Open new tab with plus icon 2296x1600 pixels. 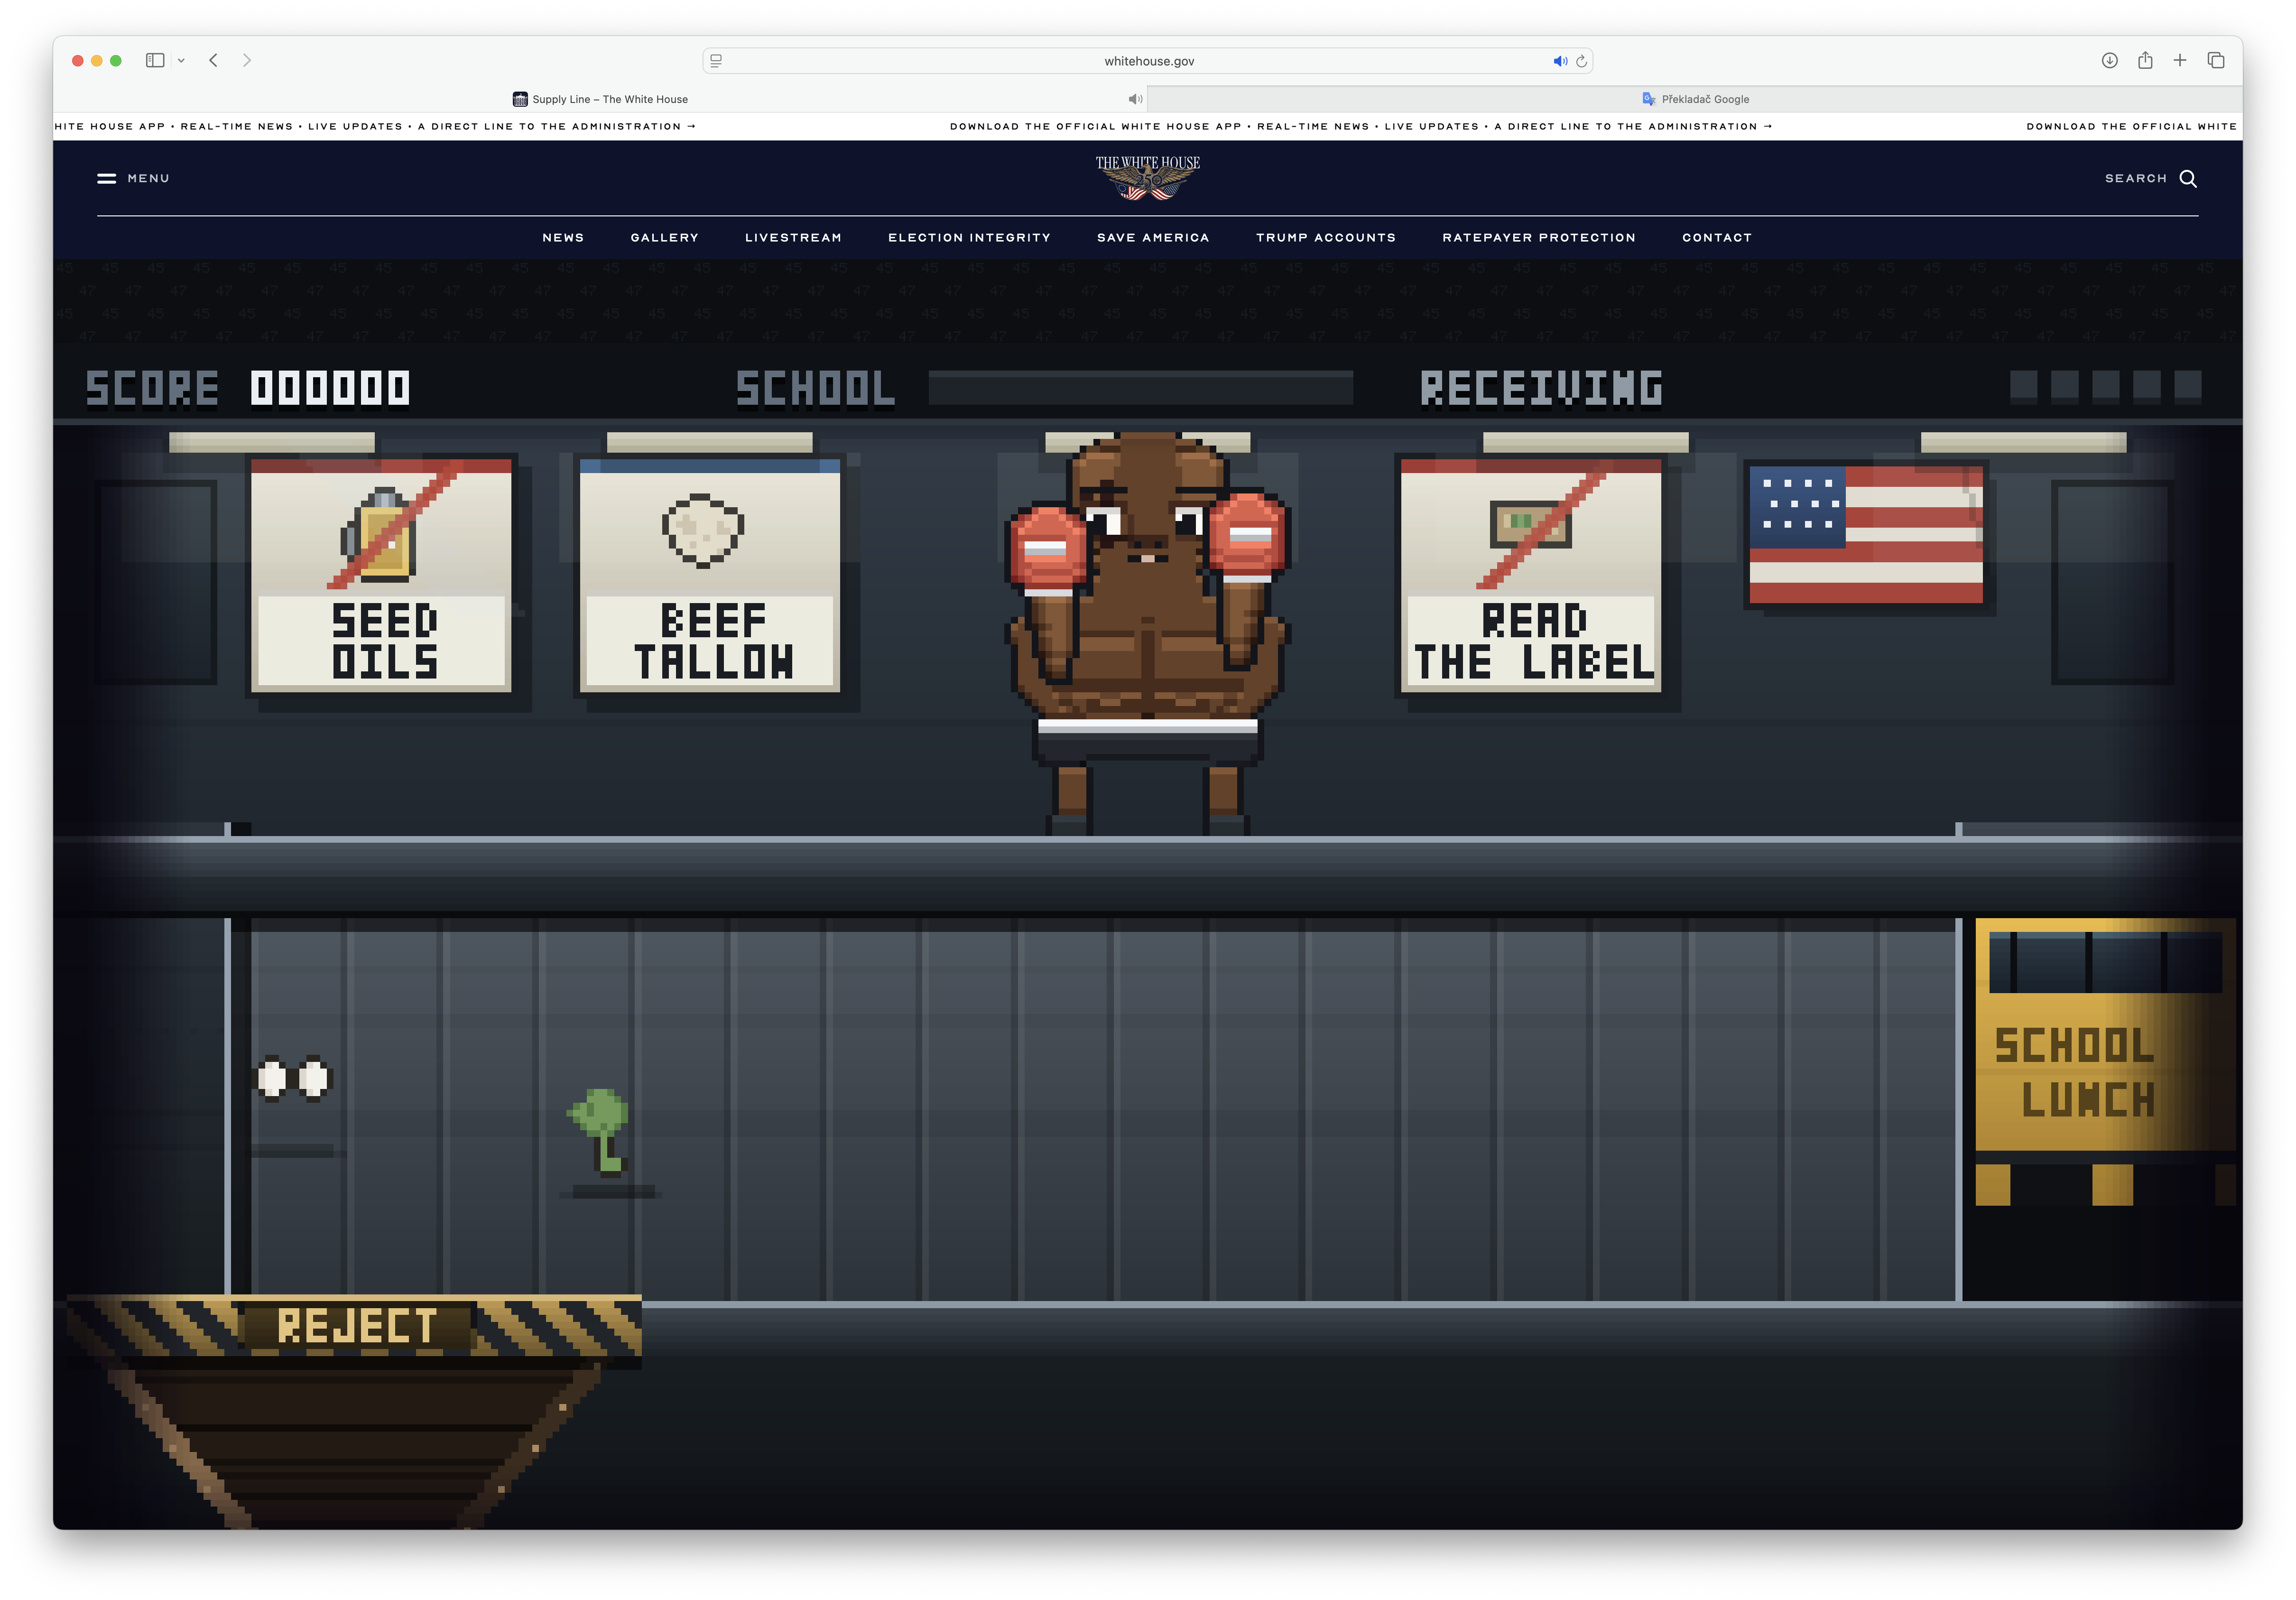point(2180,60)
